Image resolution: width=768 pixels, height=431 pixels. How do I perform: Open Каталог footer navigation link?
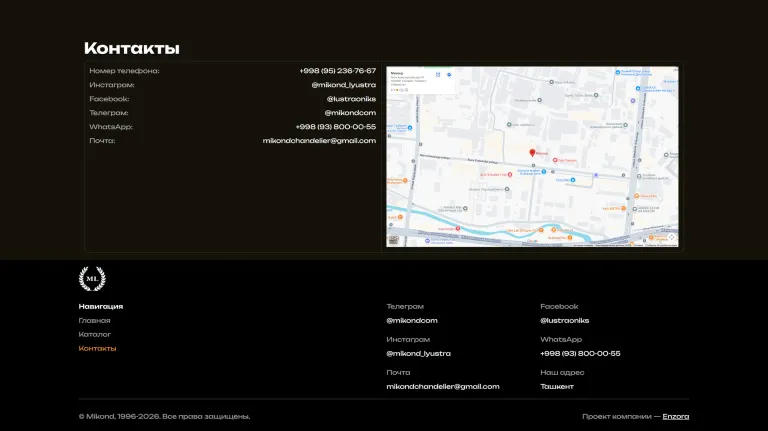click(95, 335)
